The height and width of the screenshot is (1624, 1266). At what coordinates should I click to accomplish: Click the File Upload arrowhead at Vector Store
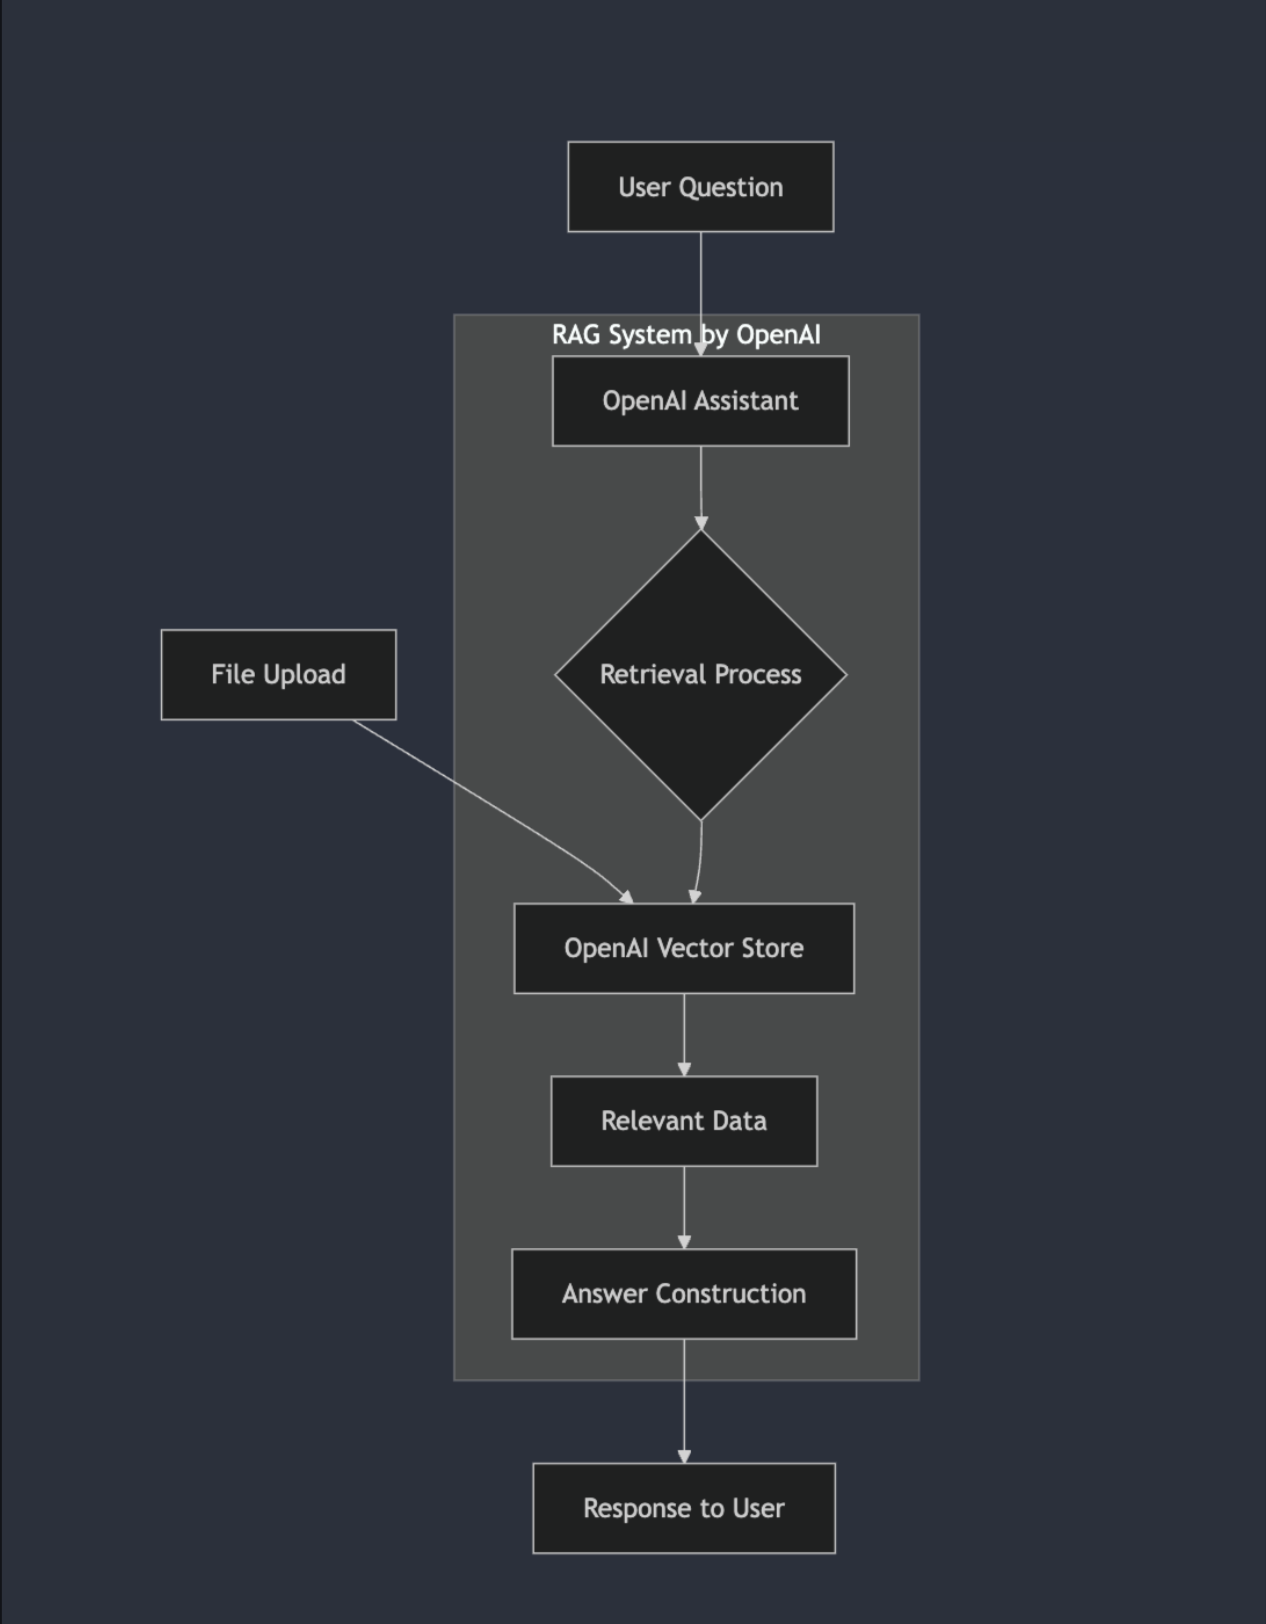click(x=626, y=897)
